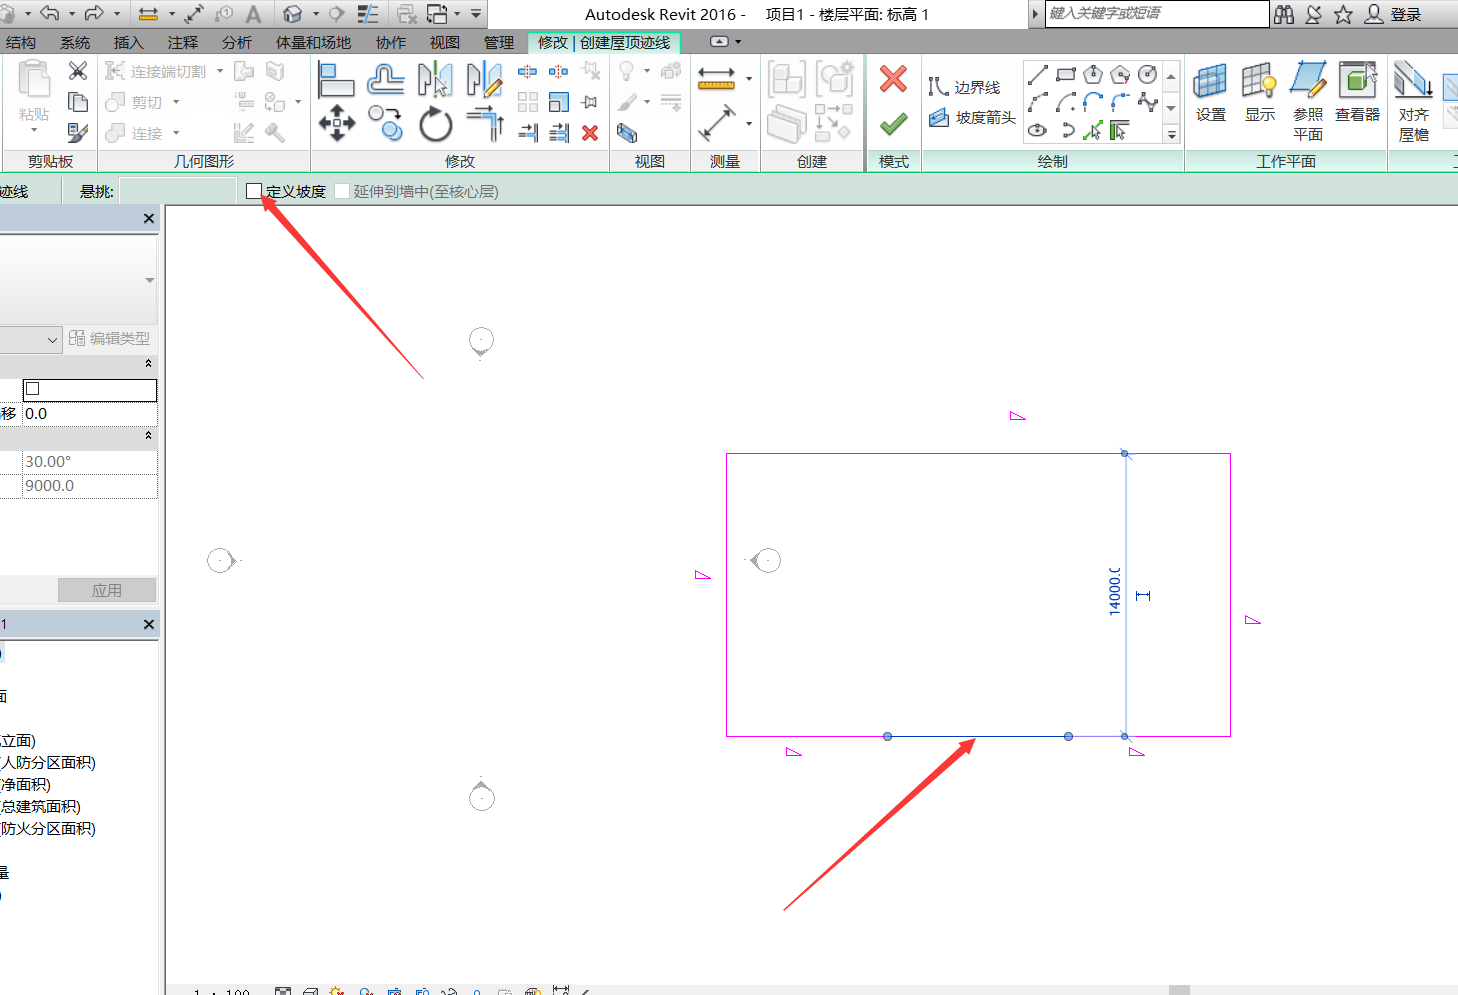Image resolution: width=1458 pixels, height=995 pixels.
Task: Choose the Rectangle draw tool
Action: point(1066,75)
